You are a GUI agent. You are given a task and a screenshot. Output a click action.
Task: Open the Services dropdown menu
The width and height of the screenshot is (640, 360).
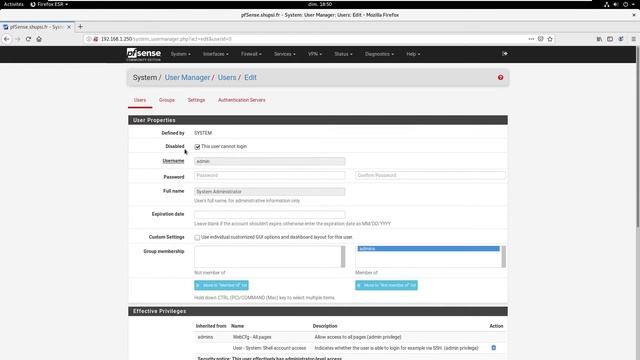[284, 54]
